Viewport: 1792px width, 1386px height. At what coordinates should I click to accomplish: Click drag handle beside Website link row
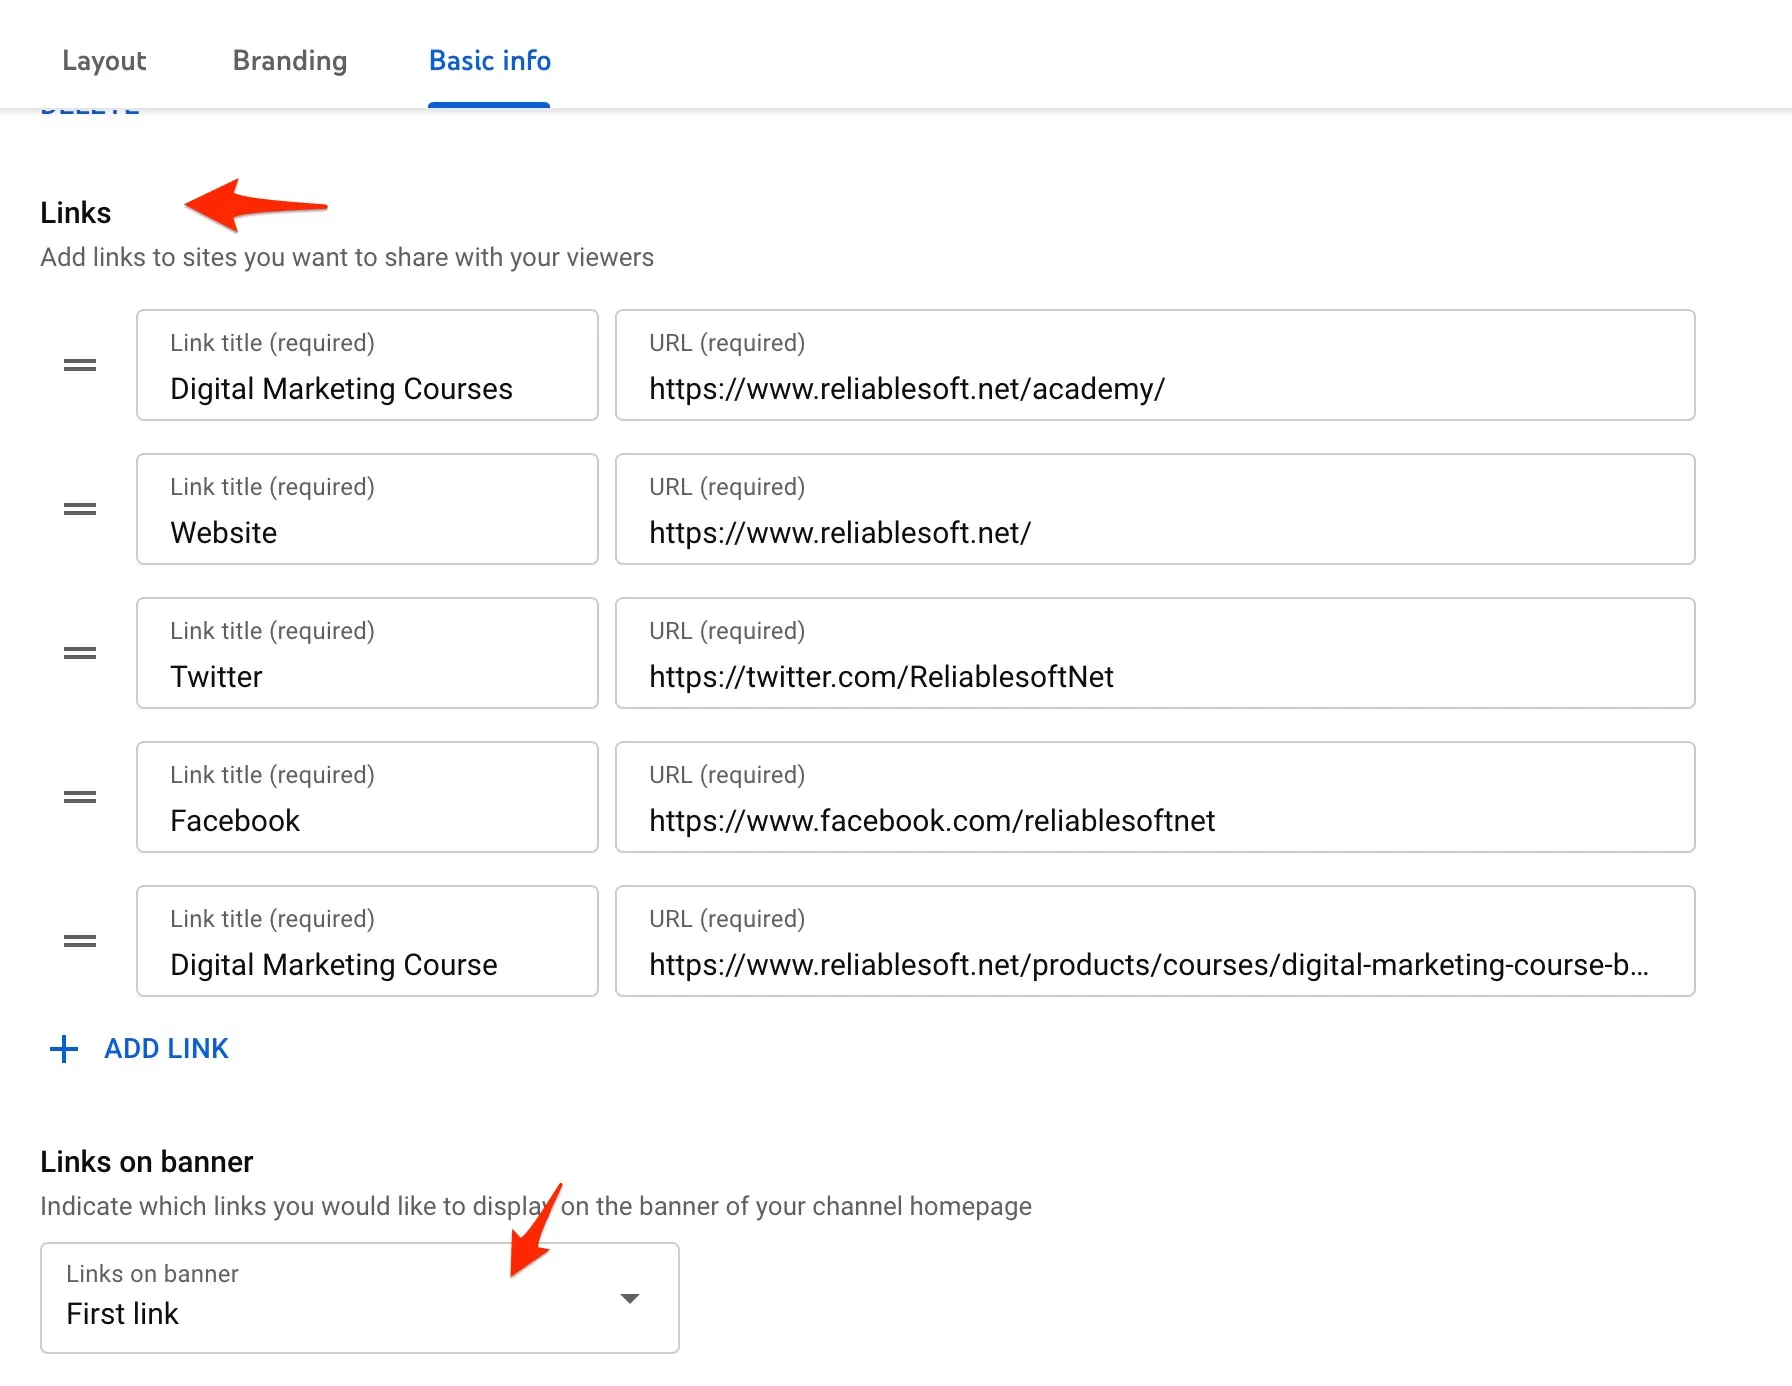point(80,509)
